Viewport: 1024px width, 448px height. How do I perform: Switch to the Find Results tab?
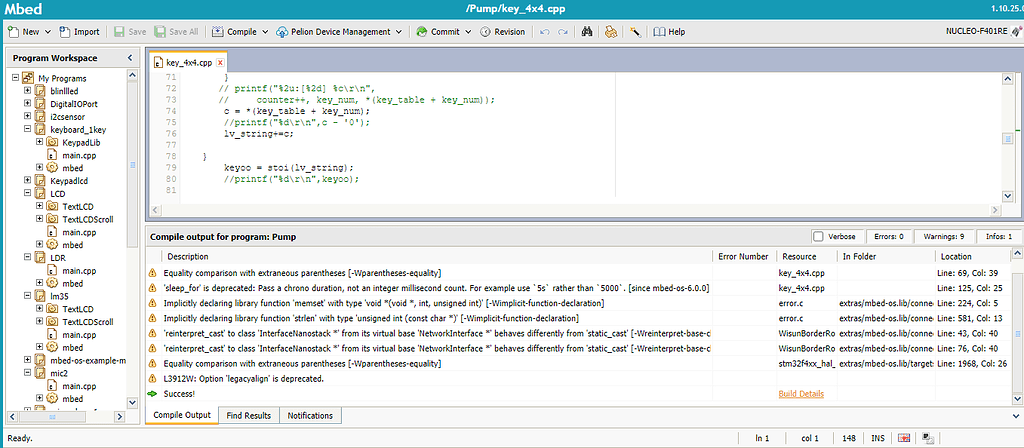[248, 415]
